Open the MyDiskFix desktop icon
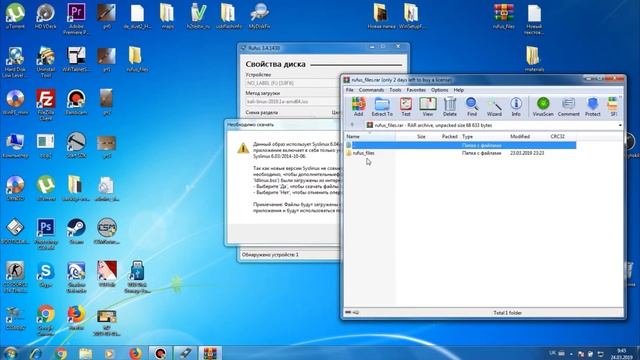 pyautogui.click(x=259, y=16)
